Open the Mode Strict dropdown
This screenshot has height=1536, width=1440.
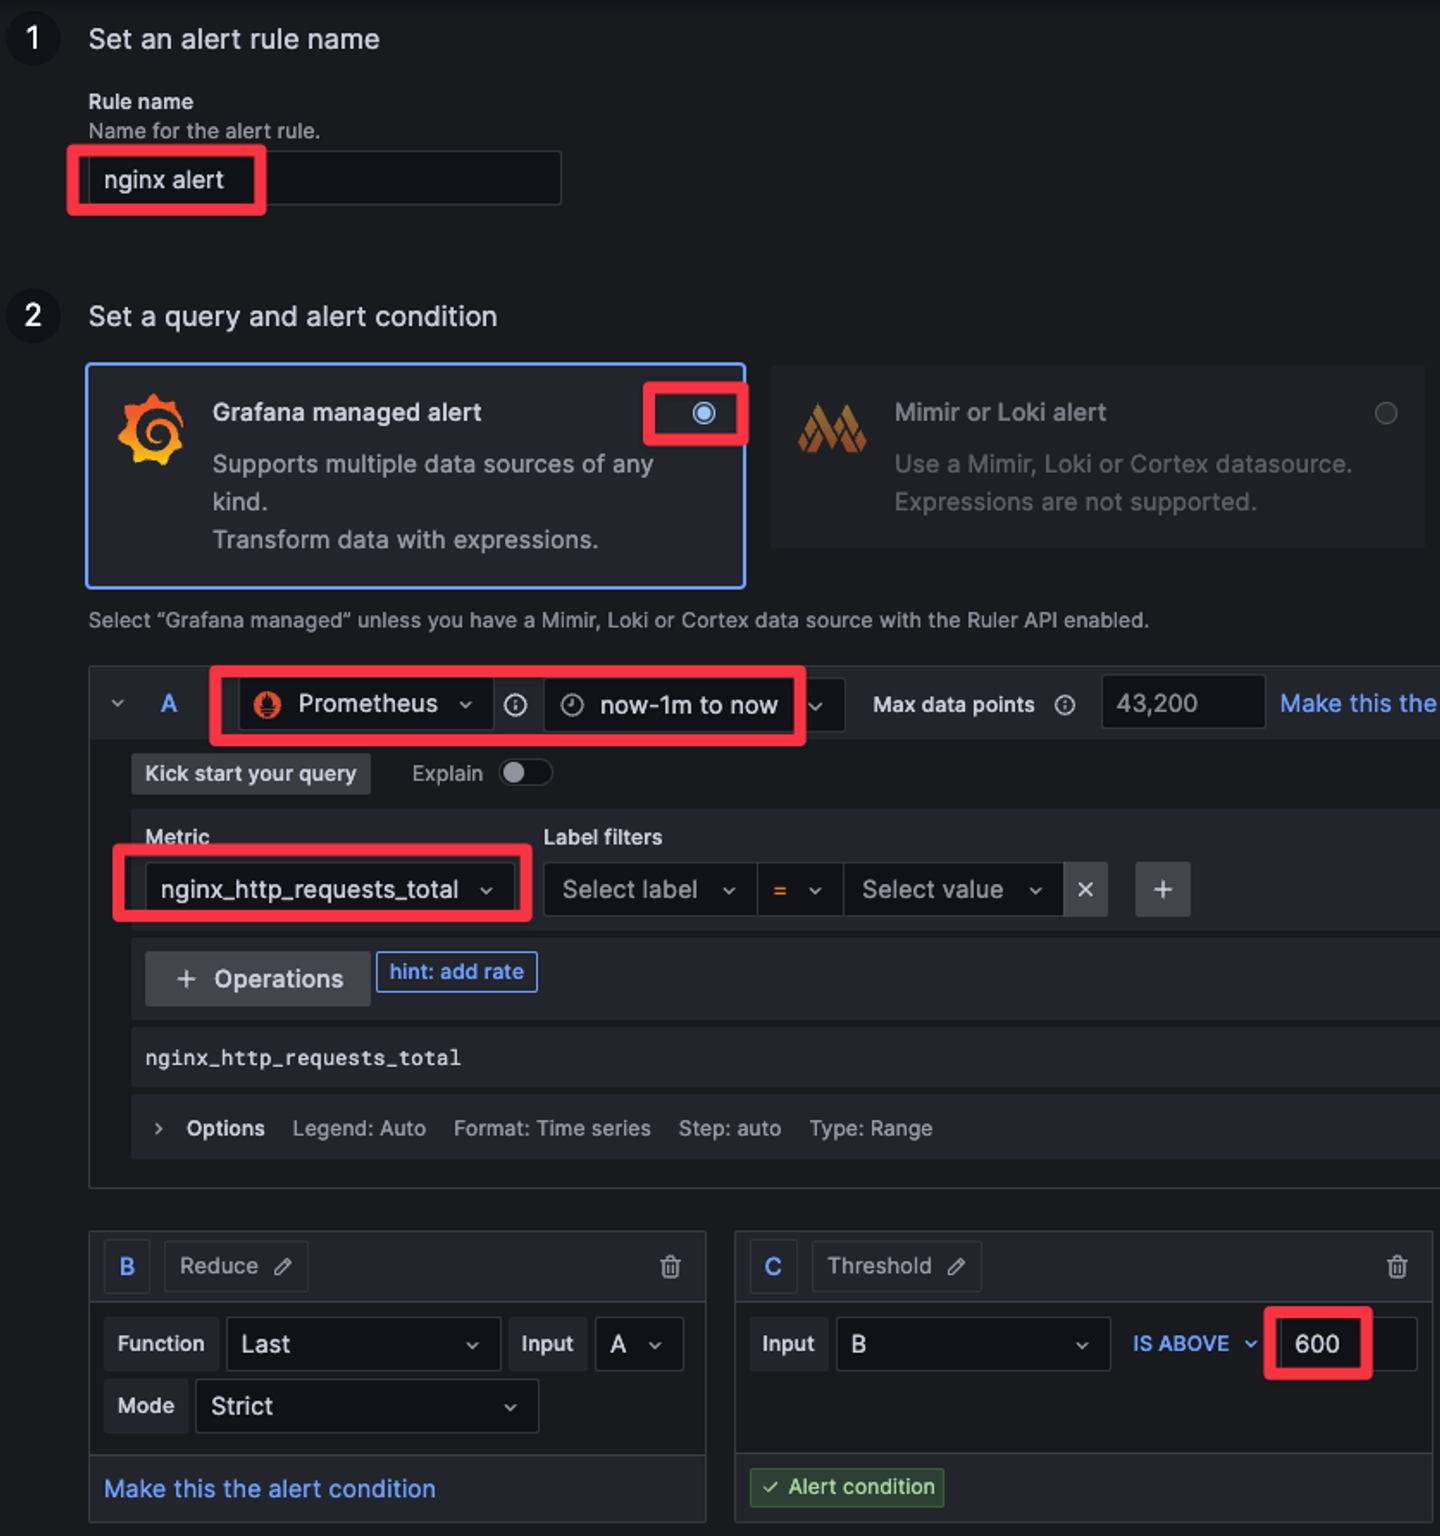point(367,1406)
